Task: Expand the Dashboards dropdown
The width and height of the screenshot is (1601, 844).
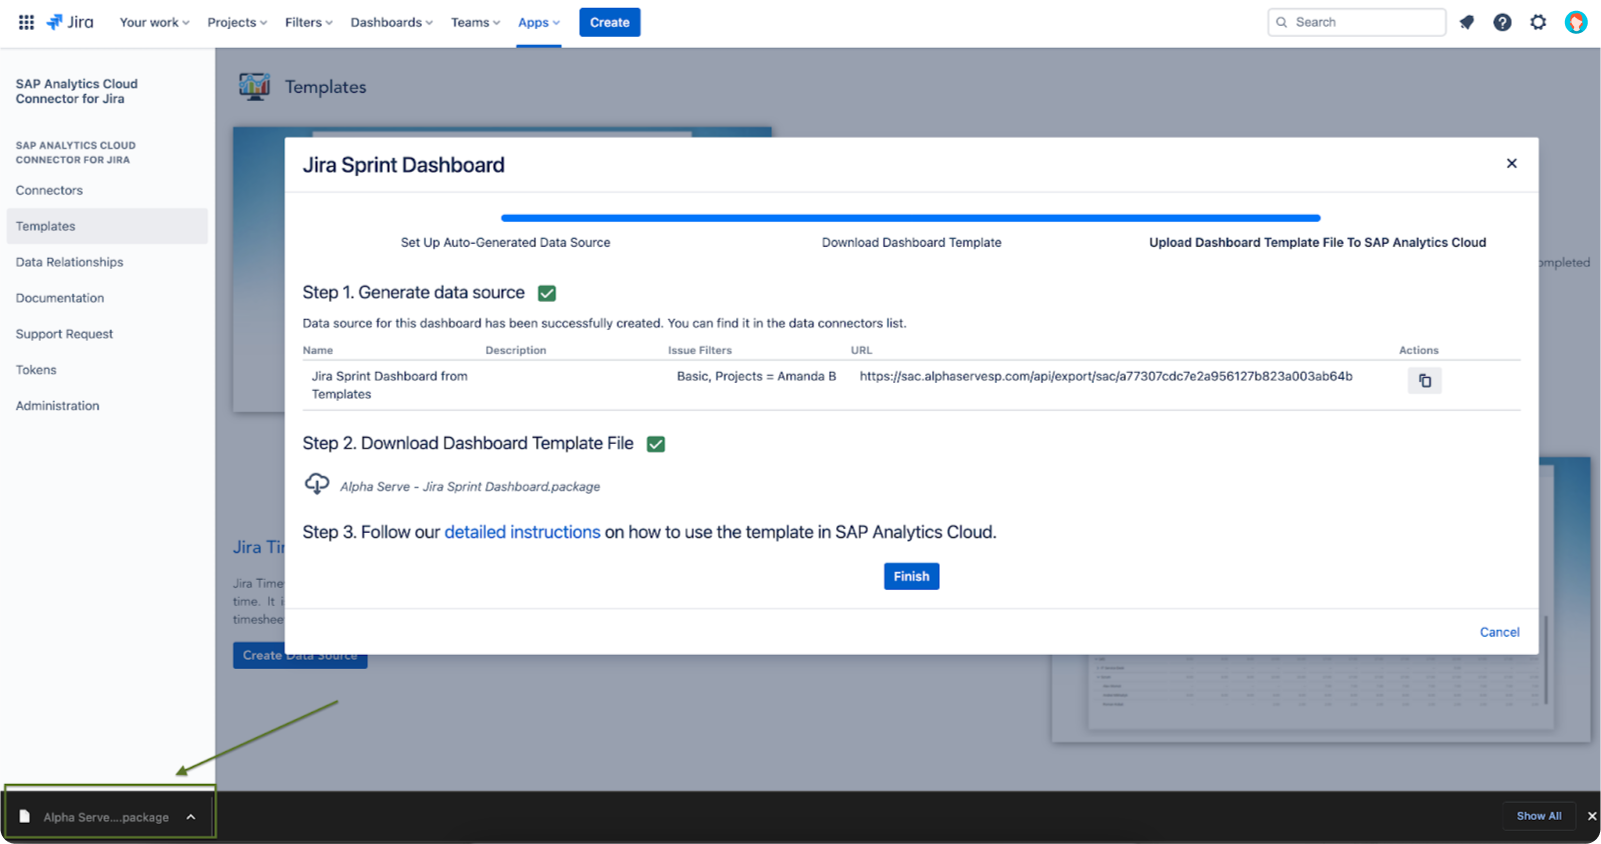Action: pyautogui.click(x=391, y=22)
